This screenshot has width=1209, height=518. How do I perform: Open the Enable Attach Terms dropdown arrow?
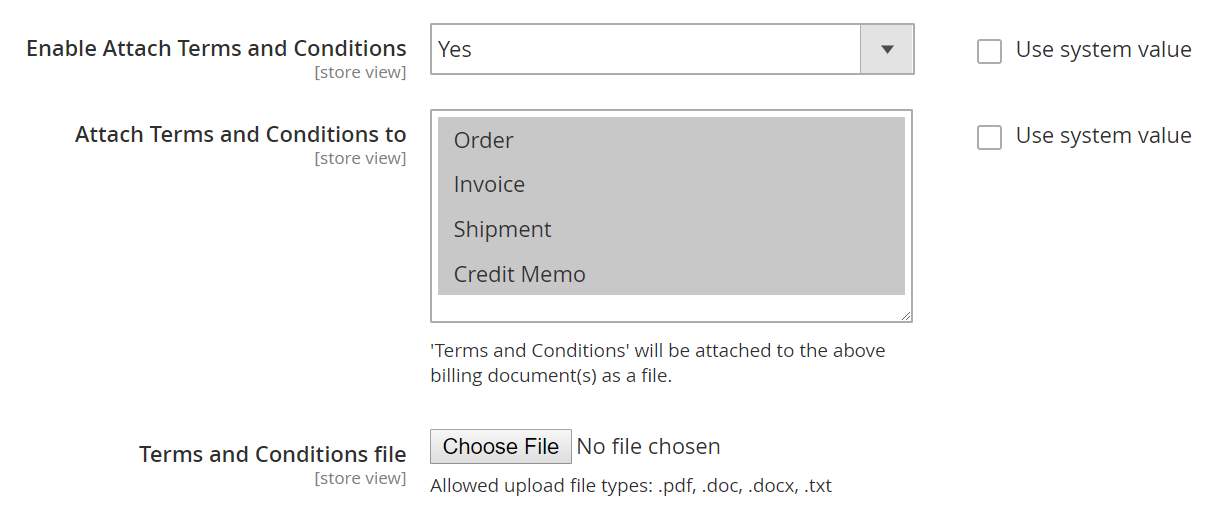click(x=887, y=49)
